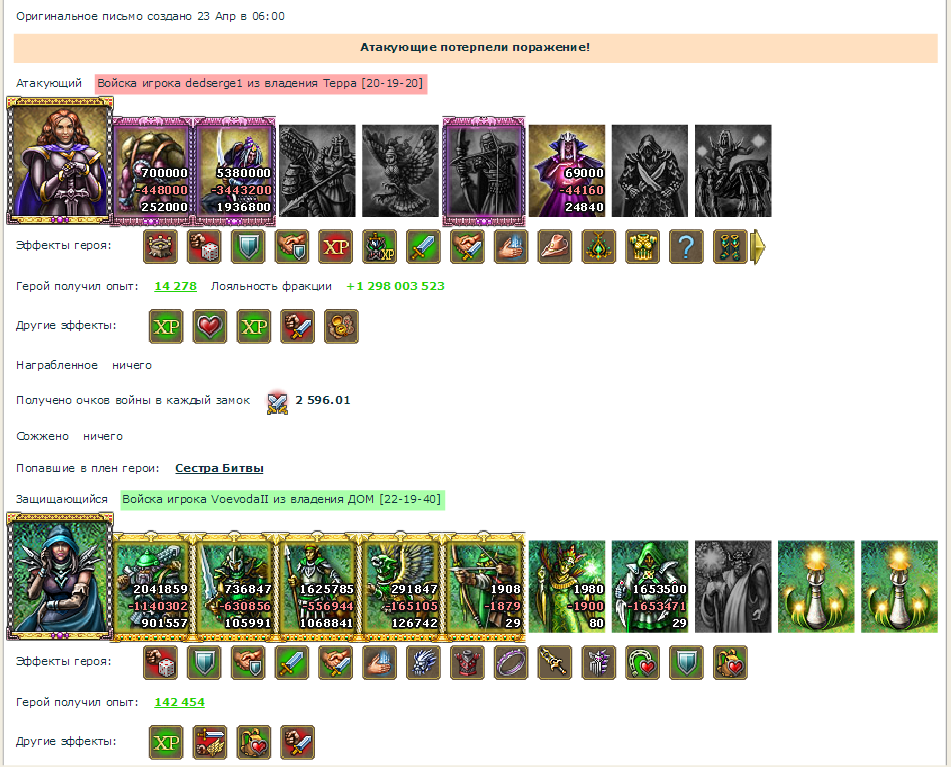Open the captured hero Сестра Битвы link
Image resolution: width=951 pixels, height=767 pixels.
click(219, 468)
